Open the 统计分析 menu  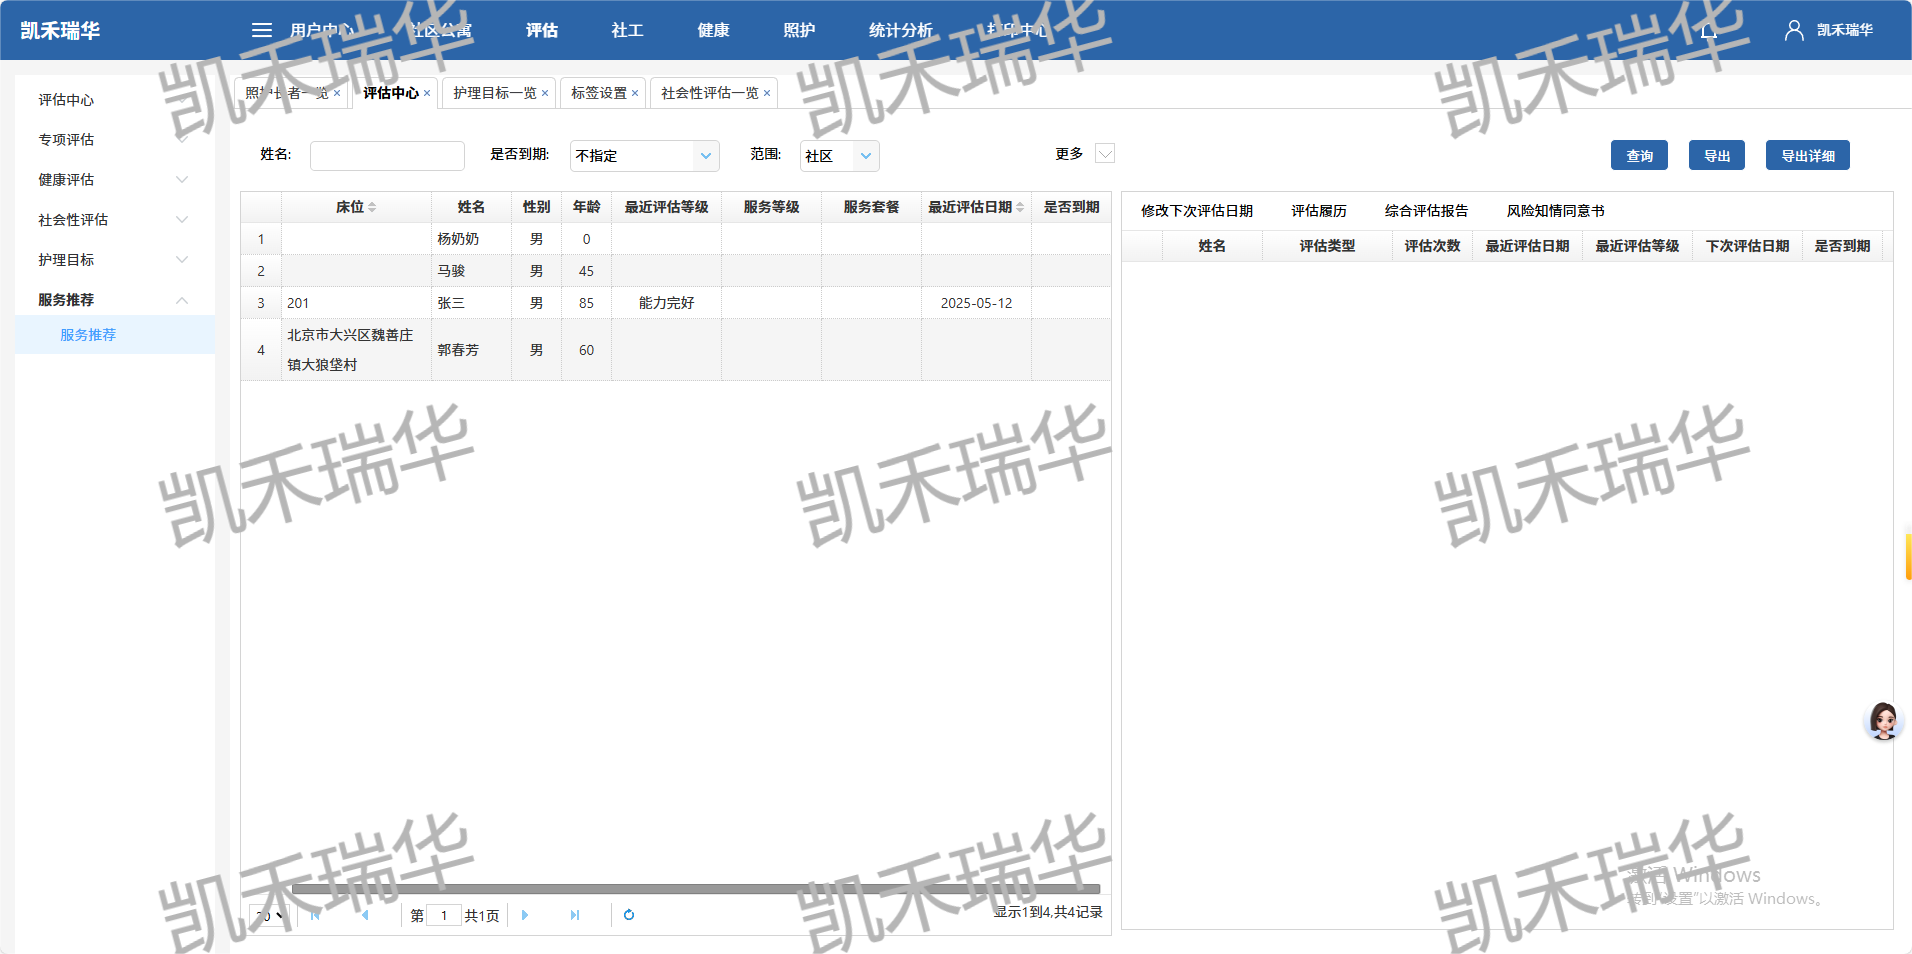[899, 30]
